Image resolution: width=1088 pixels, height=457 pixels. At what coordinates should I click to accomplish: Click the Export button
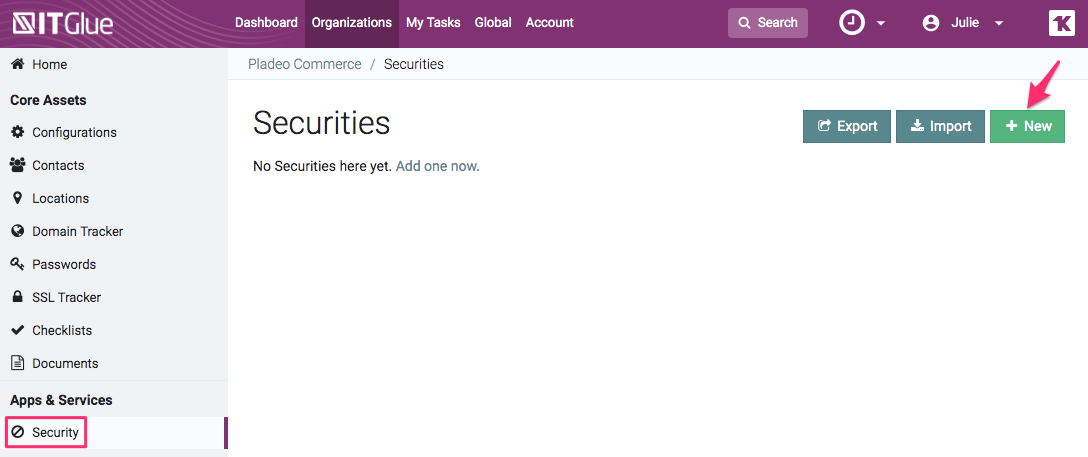[846, 126]
